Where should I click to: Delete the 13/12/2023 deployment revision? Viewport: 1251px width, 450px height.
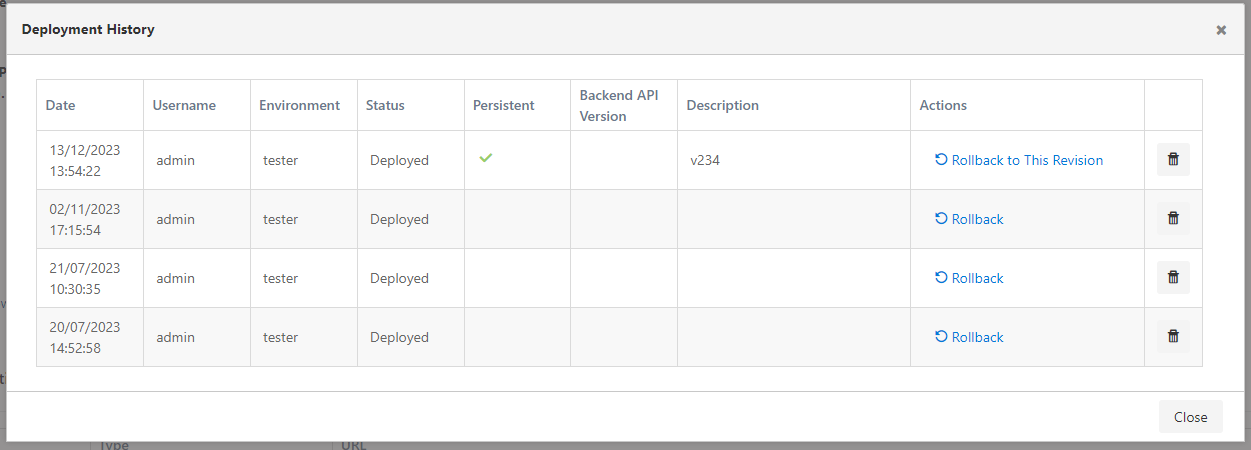pos(1173,160)
